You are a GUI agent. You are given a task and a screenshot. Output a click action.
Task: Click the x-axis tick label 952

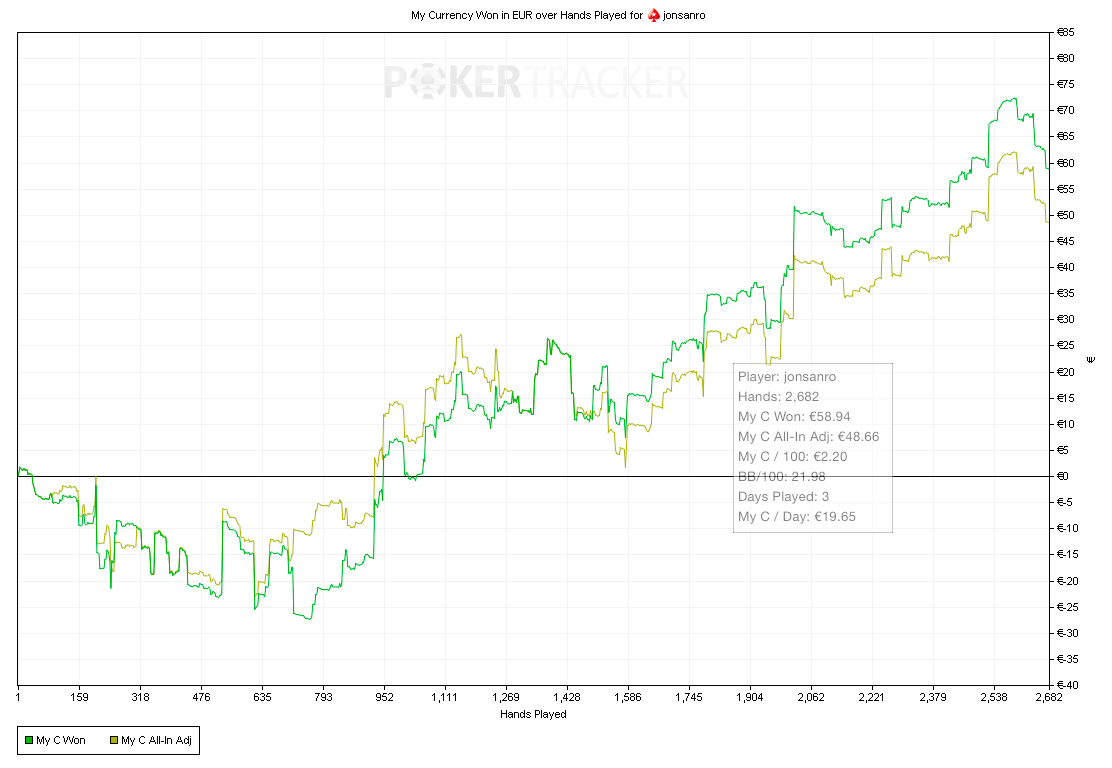pyautogui.click(x=384, y=697)
